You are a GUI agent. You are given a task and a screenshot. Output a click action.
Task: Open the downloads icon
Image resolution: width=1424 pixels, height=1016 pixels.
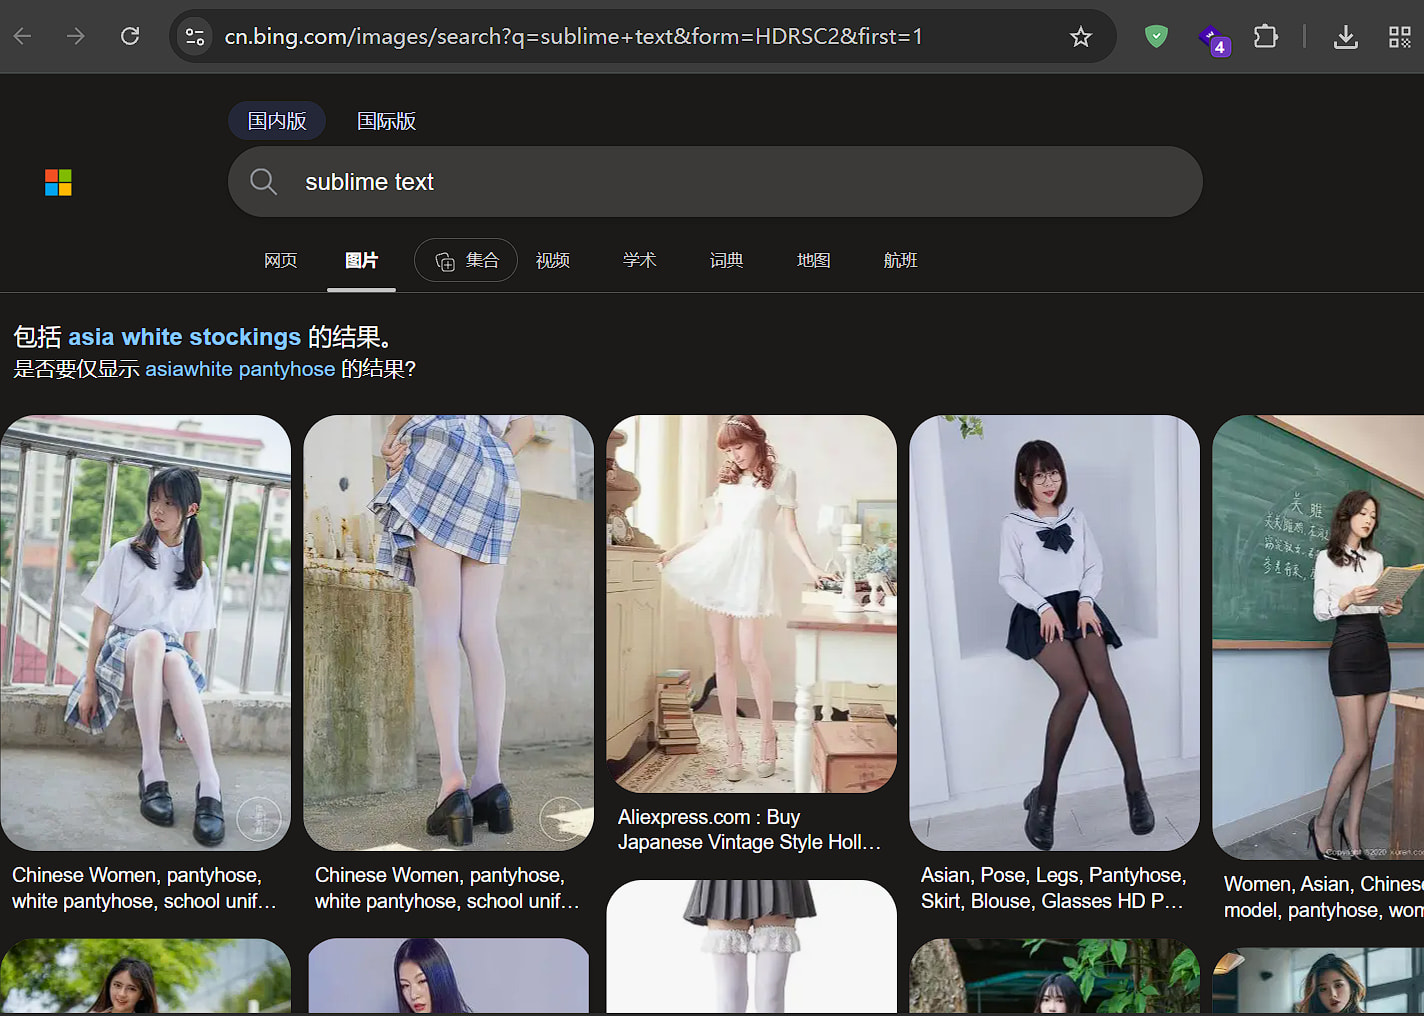coord(1345,37)
